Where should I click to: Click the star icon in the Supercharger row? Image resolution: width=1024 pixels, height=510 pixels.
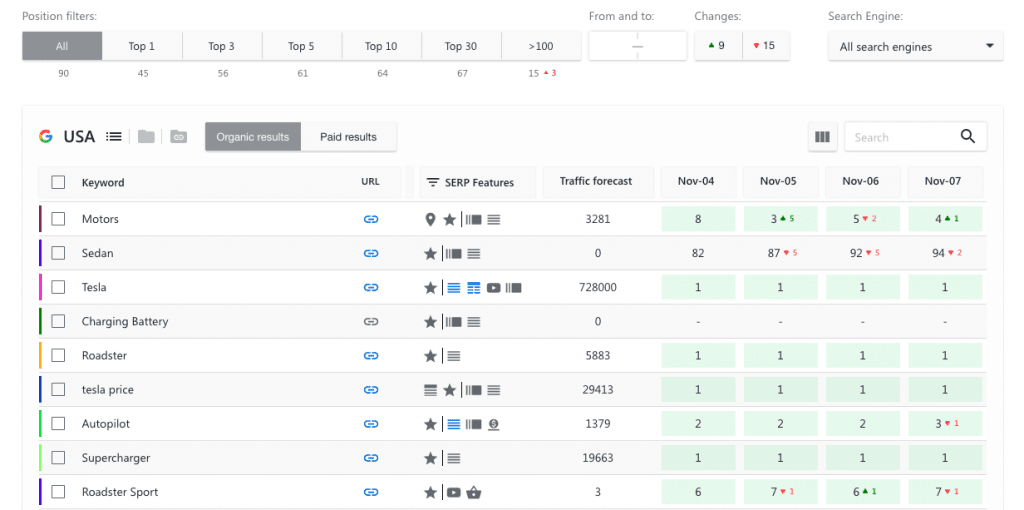430,458
